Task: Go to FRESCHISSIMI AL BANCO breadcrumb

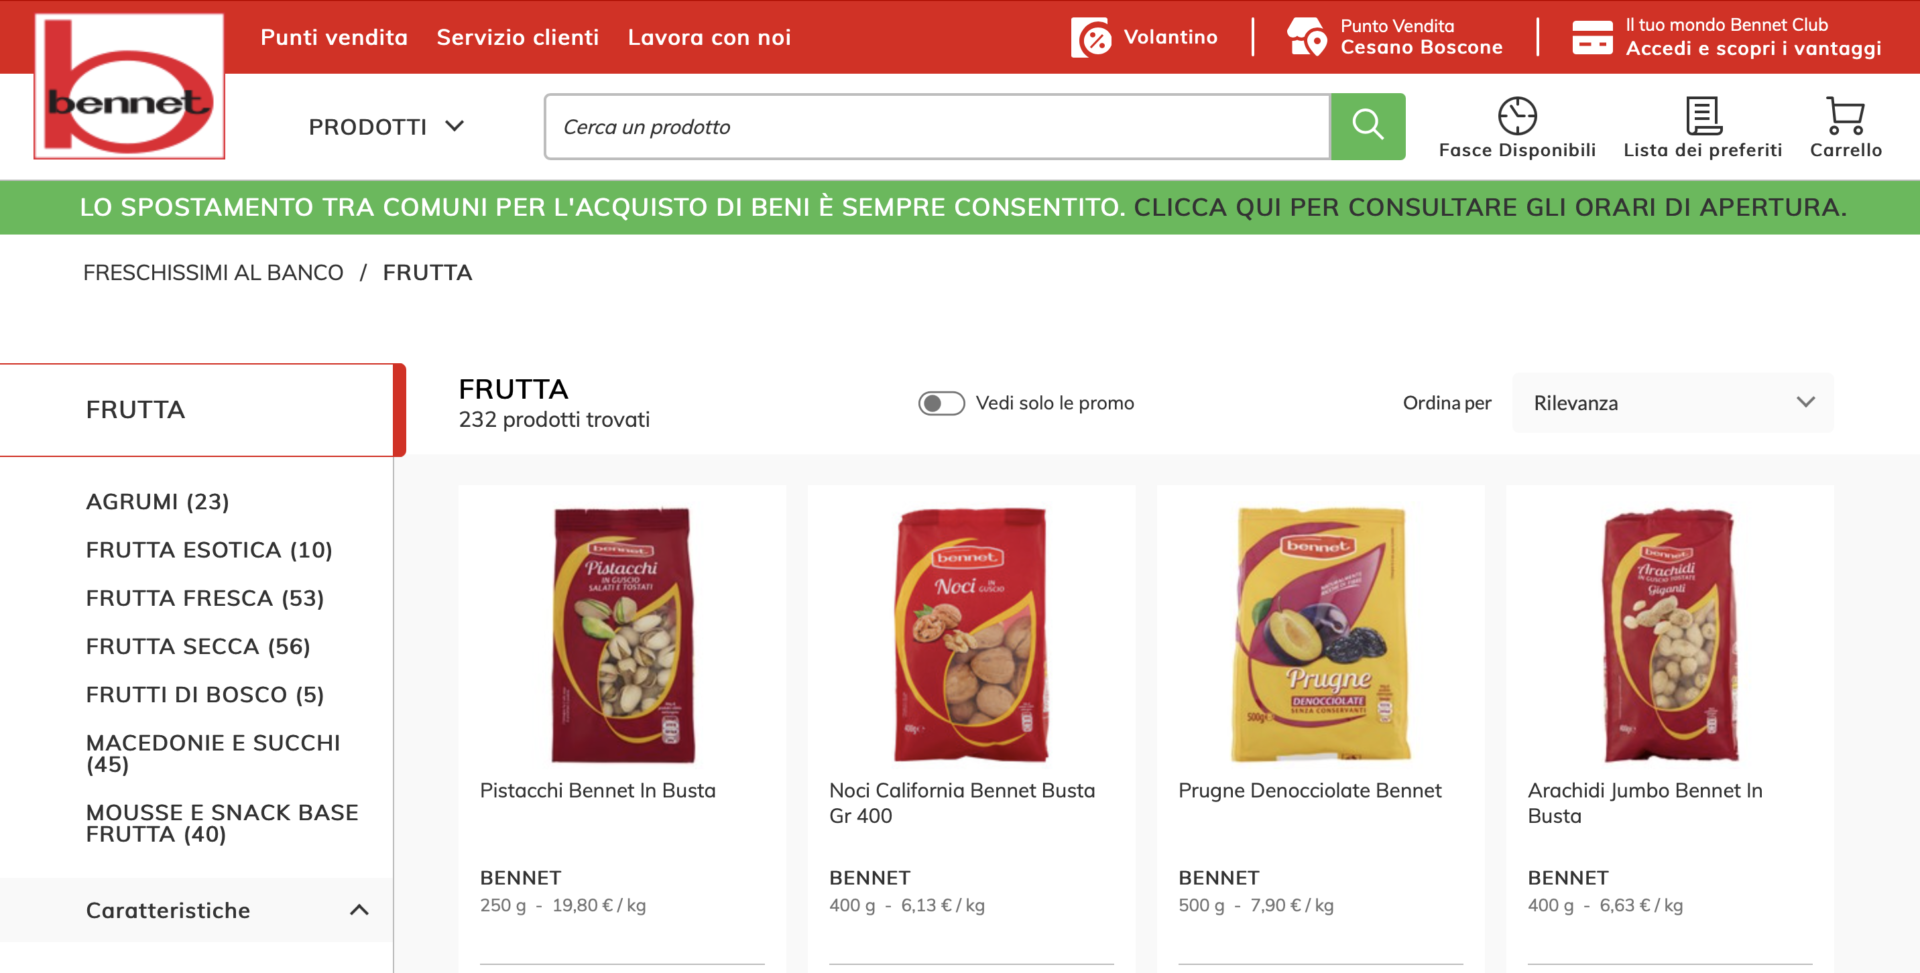Action: (x=213, y=273)
